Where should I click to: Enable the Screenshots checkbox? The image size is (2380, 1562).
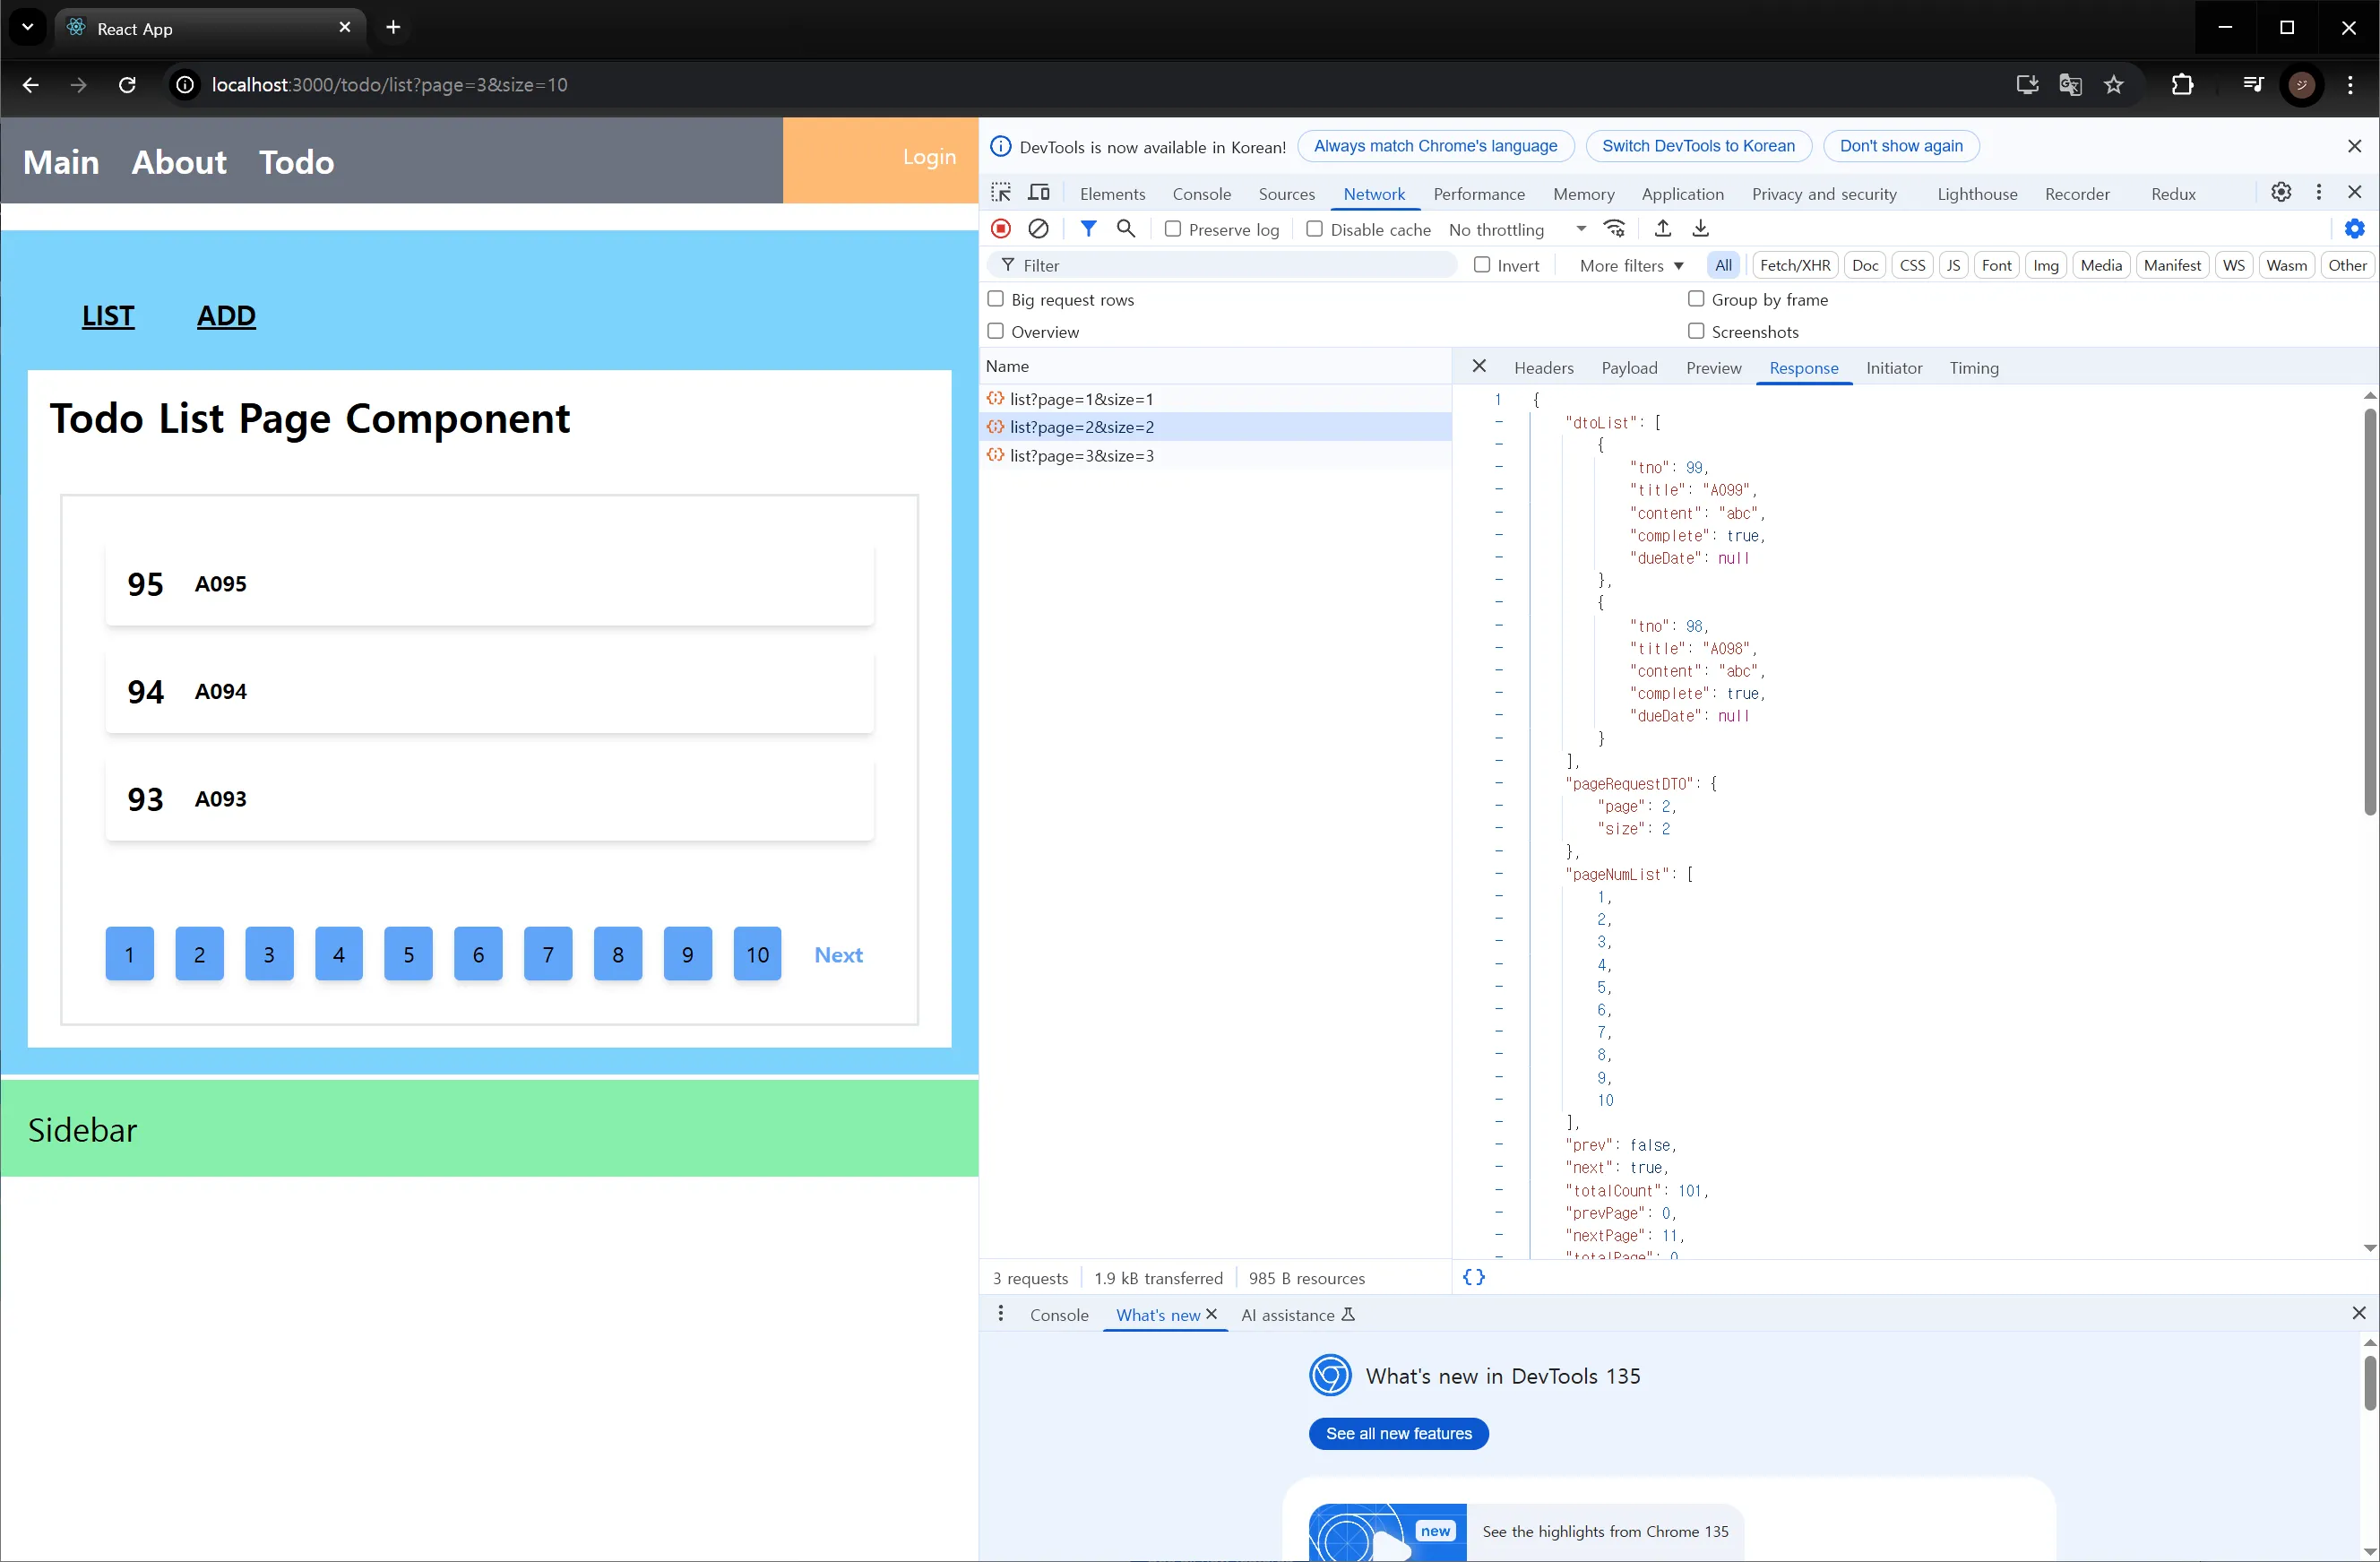1696,331
